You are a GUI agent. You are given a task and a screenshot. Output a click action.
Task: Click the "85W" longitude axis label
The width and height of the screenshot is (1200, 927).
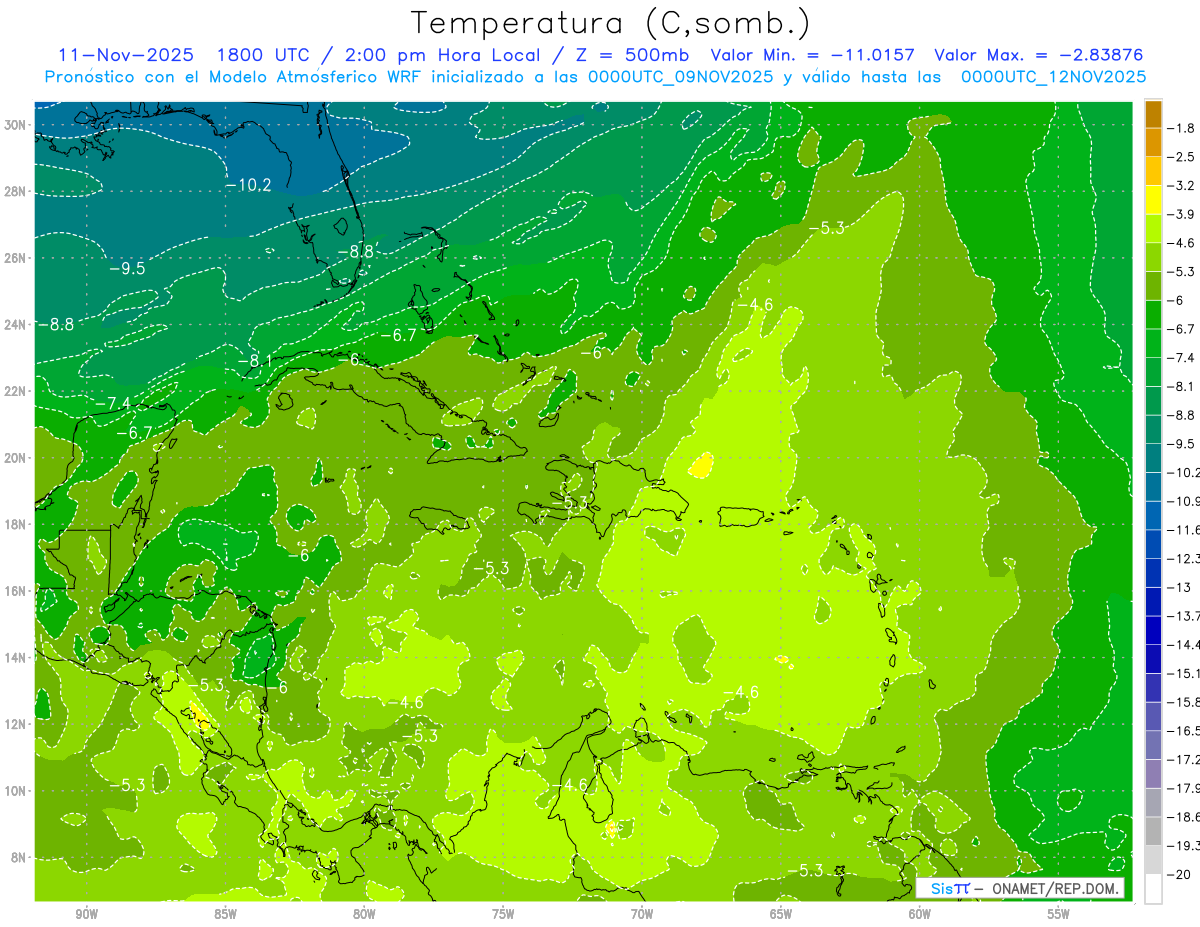(225, 914)
